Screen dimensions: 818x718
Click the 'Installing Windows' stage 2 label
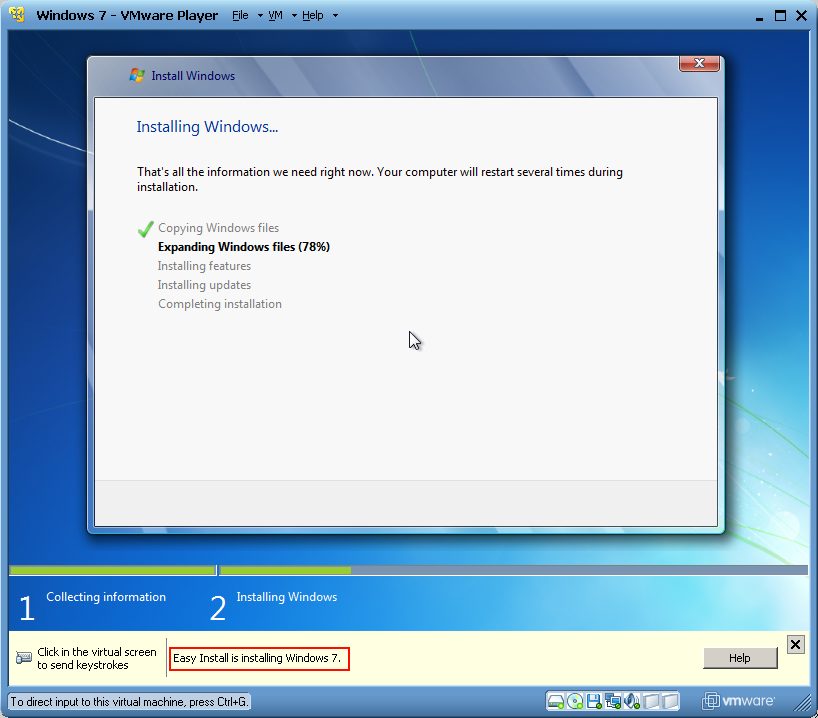pos(286,597)
